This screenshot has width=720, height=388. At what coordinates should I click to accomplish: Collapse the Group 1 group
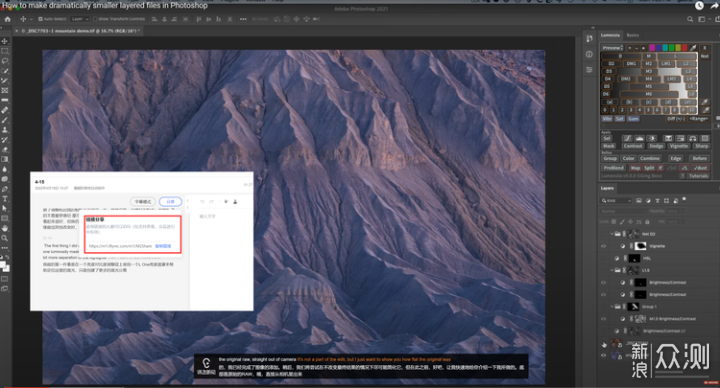[612, 306]
